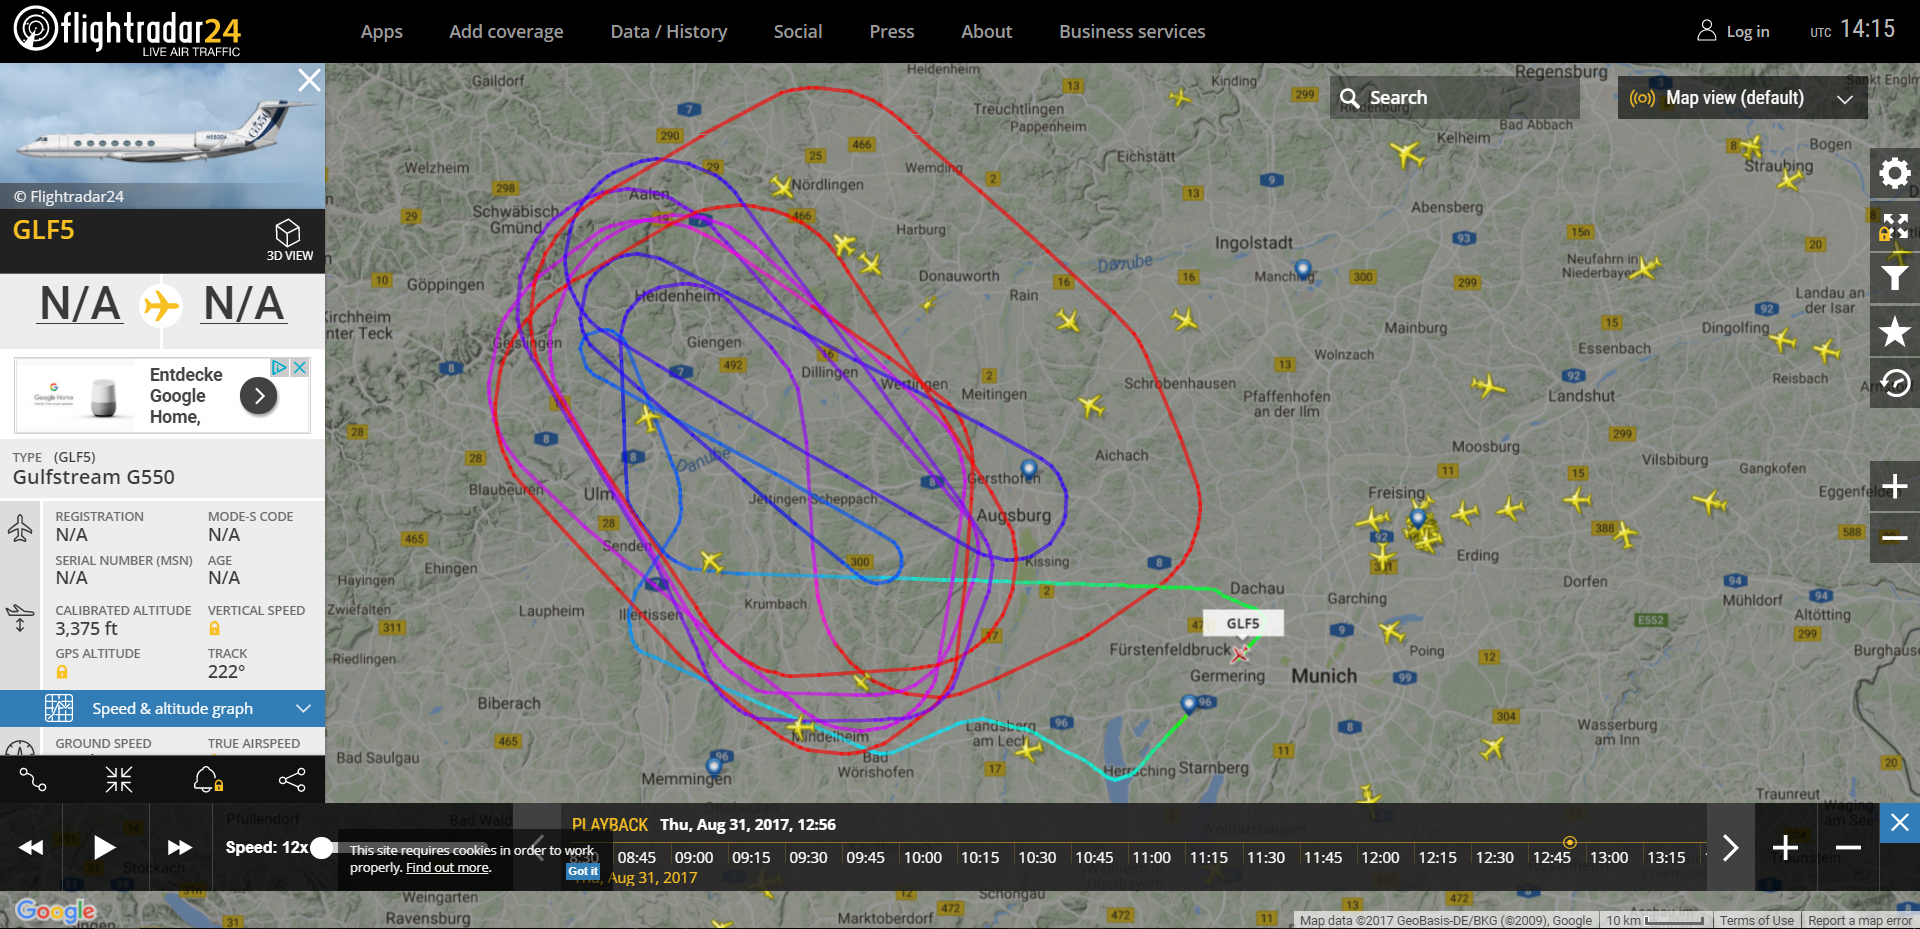Open the Social menu

(x=797, y=31)
